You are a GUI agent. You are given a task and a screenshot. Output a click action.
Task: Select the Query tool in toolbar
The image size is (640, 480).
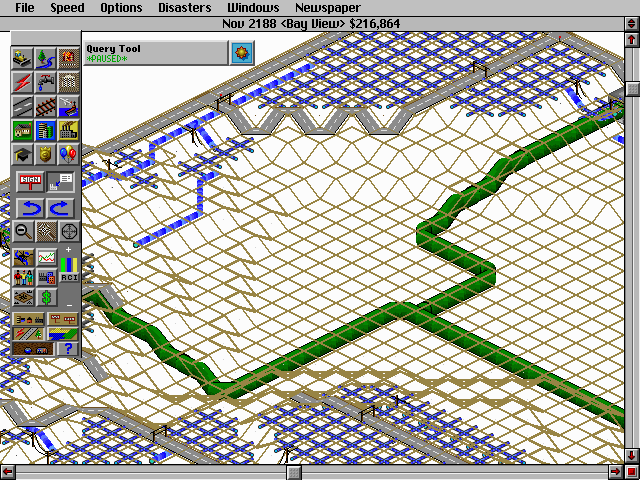[x=60, y=182]
